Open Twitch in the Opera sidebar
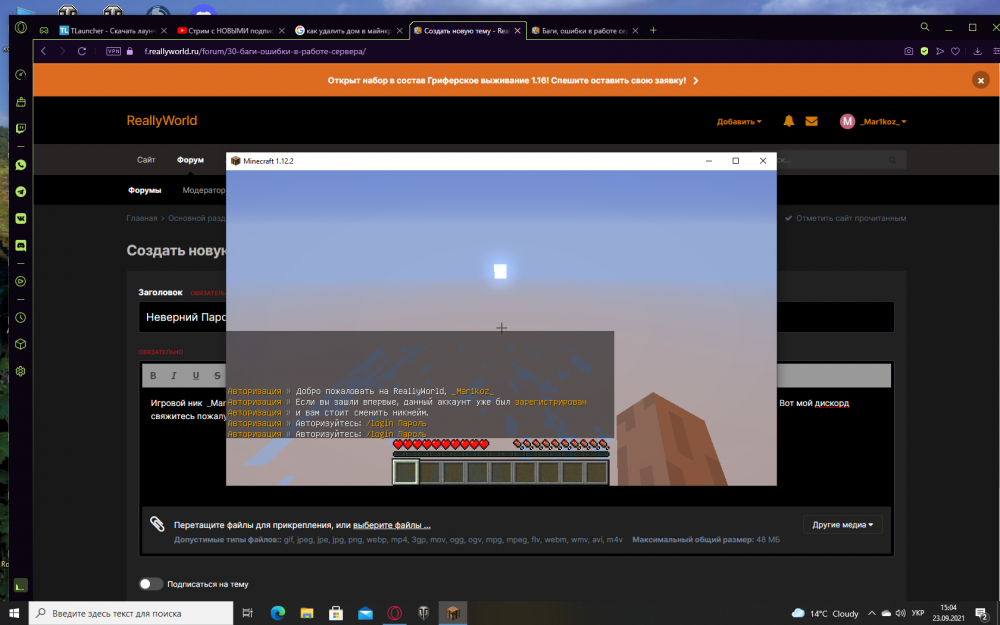This screenshot has width=1000, height=625. click(x=20, y=128)
